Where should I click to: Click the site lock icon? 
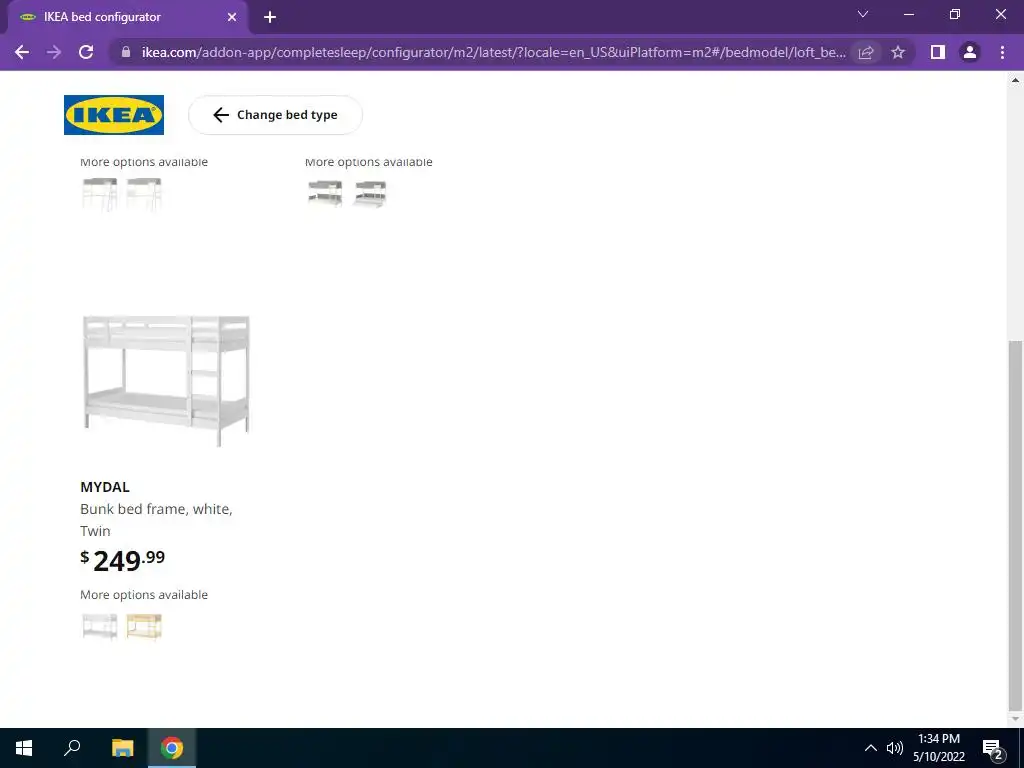pyautogui.click(x=126, y=52)
